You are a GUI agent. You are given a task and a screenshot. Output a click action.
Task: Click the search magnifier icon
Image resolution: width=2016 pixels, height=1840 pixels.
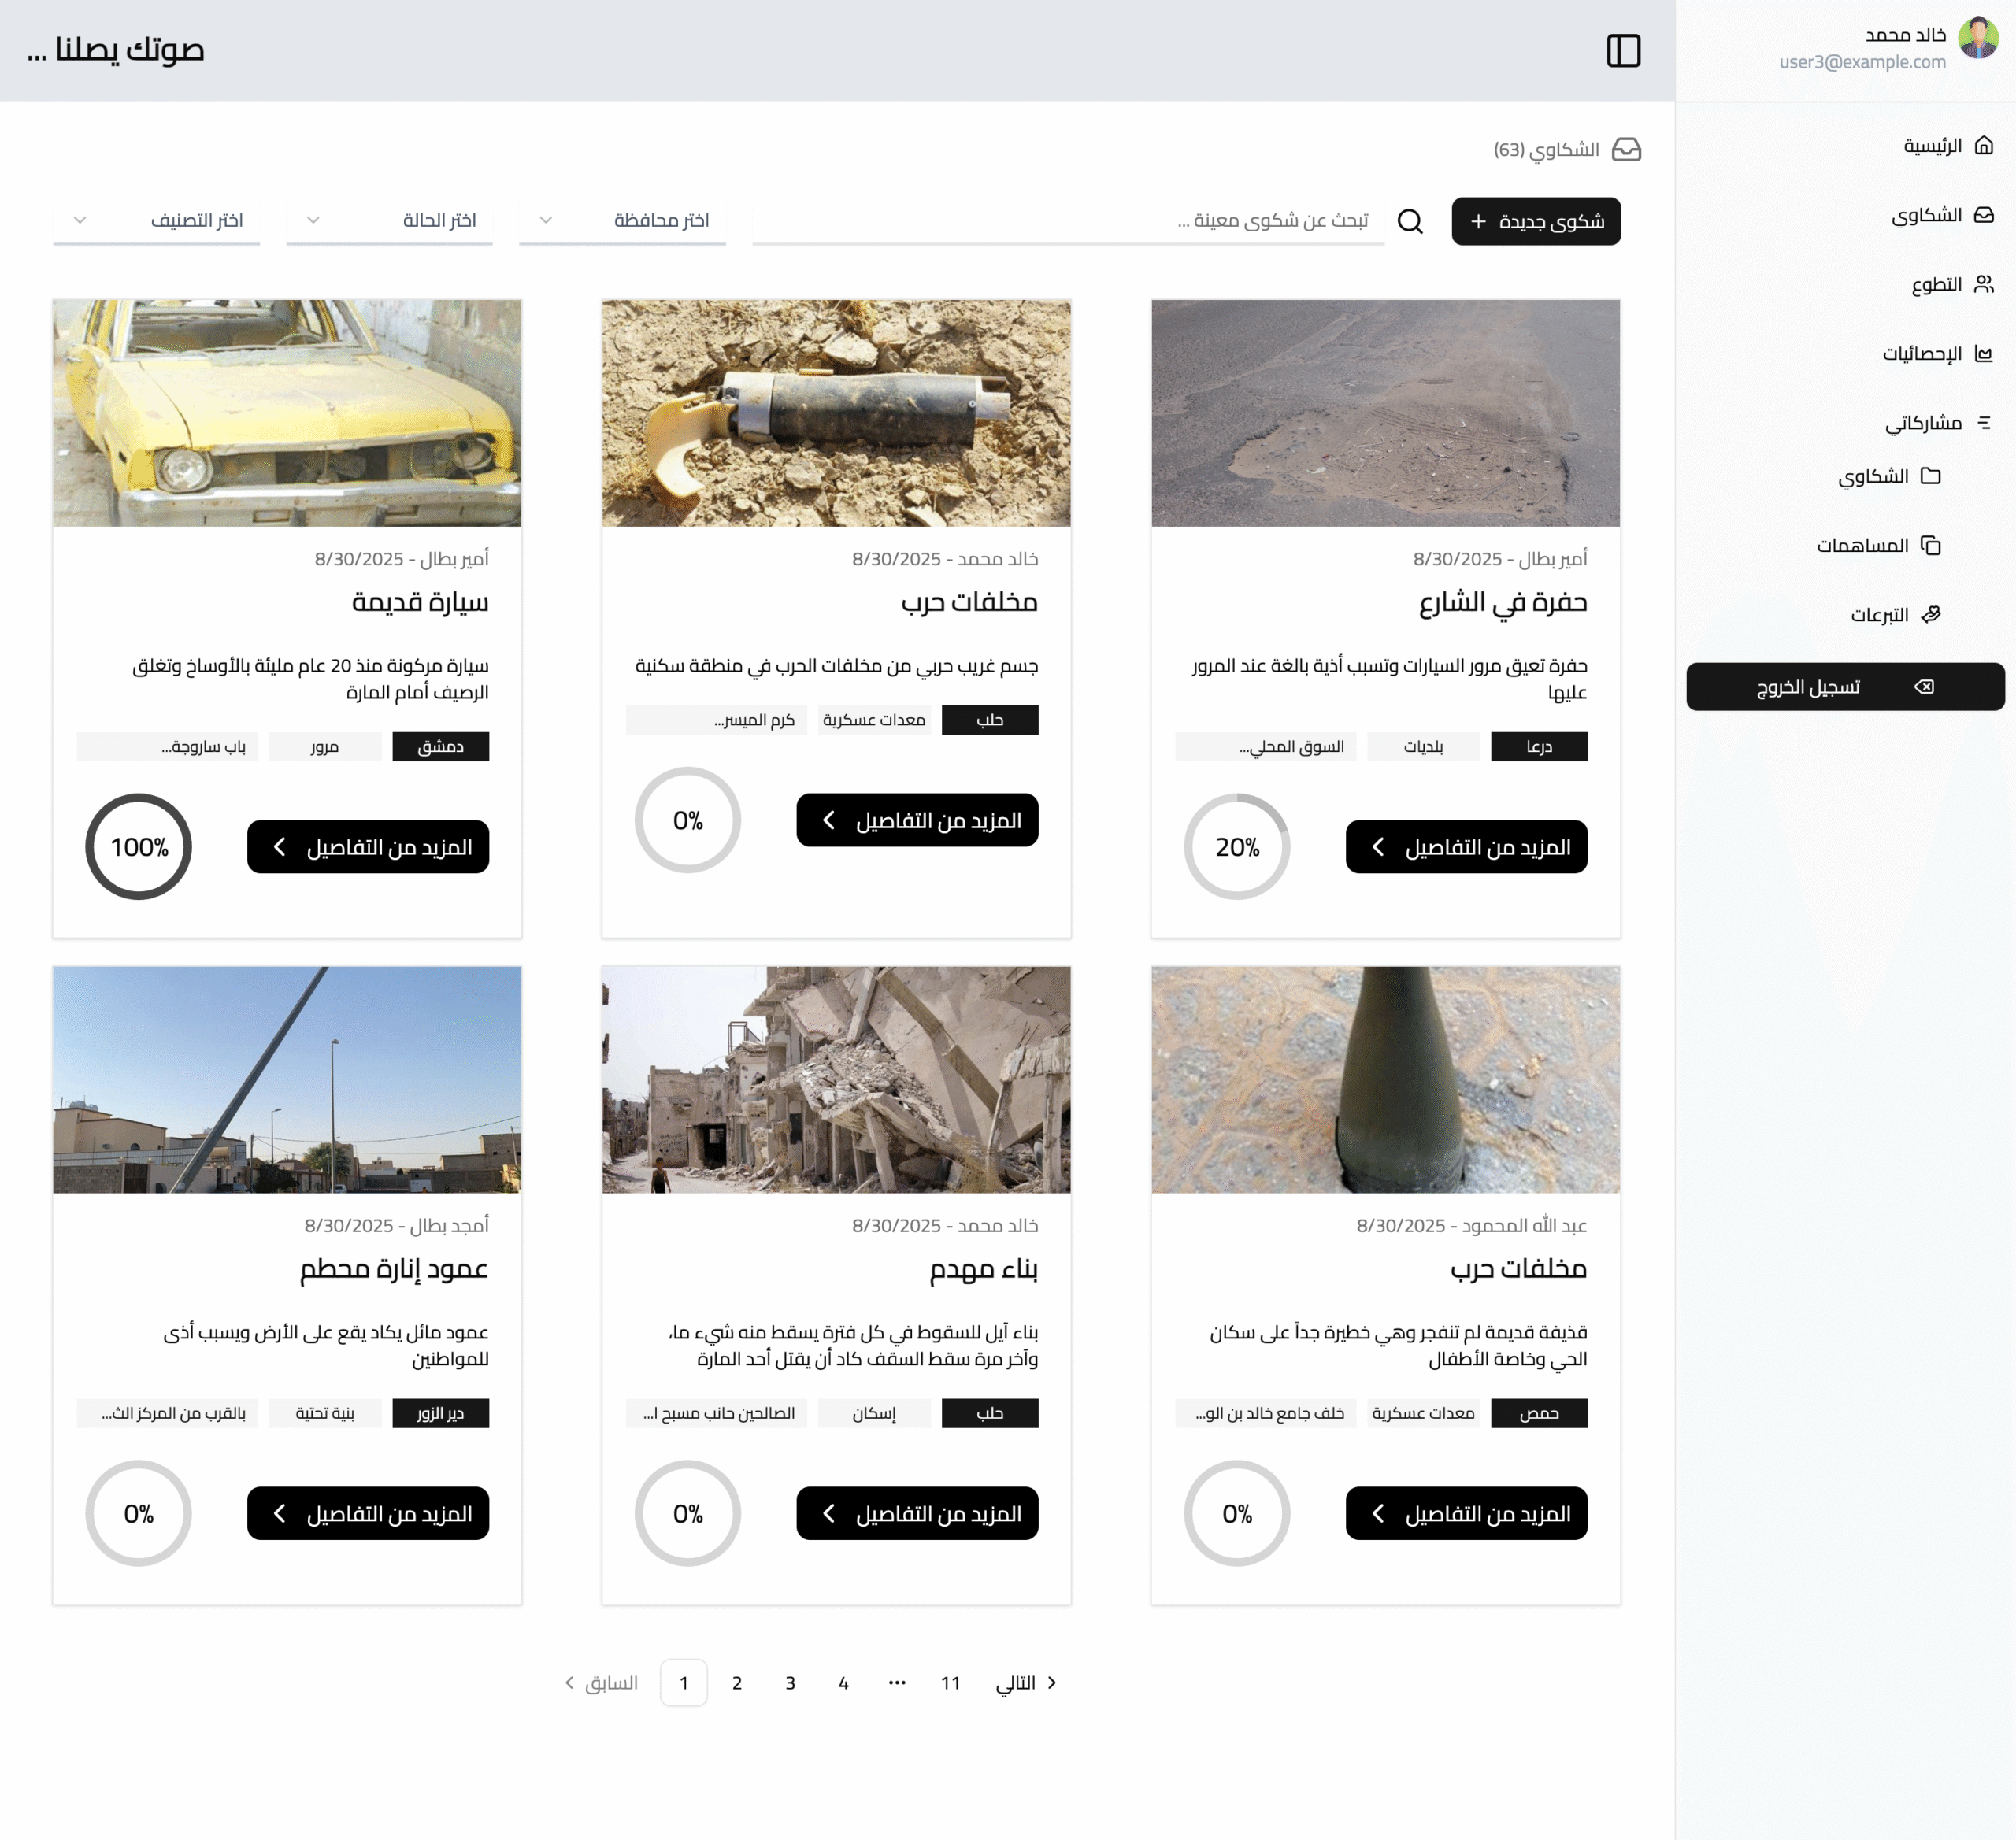1410,221
